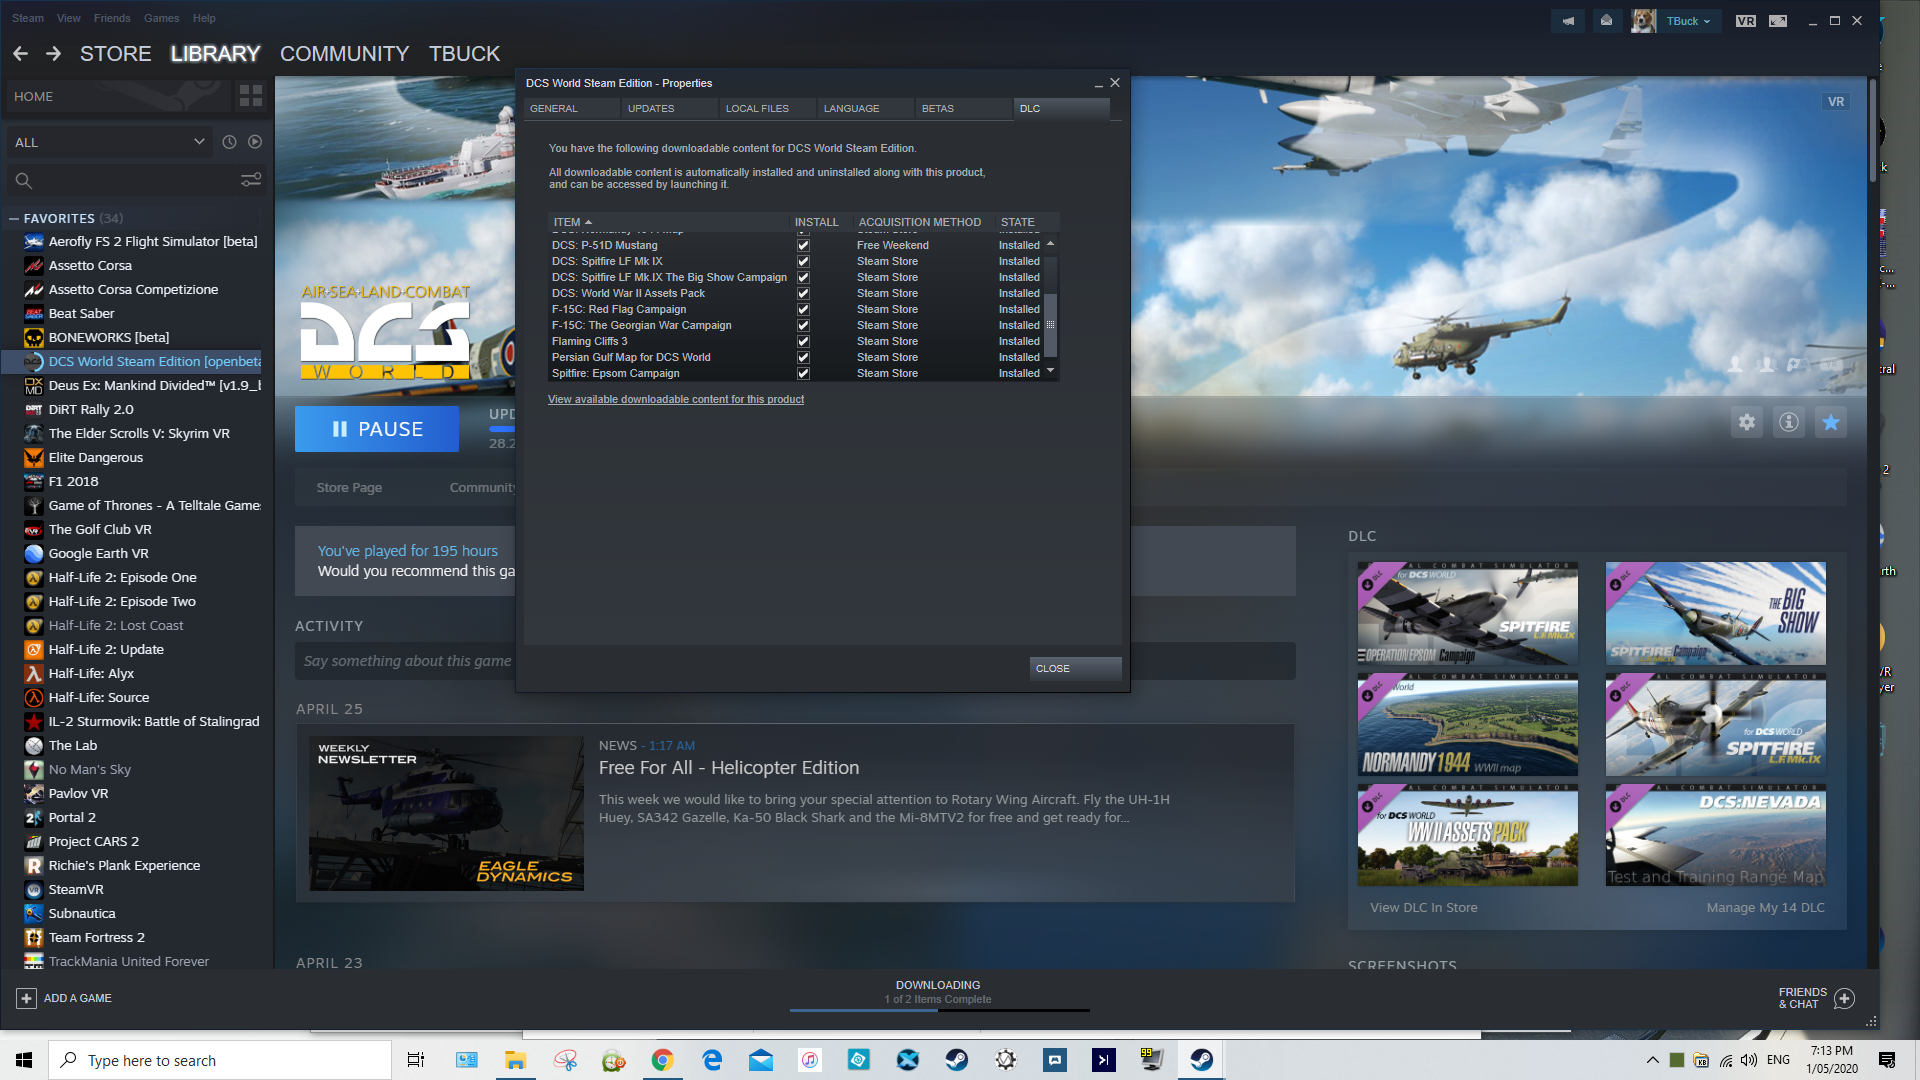Uncheck install for DCS: Spitfire LF Mk IX
The height and width of the screenshot is (1080, 1920).
803,261
